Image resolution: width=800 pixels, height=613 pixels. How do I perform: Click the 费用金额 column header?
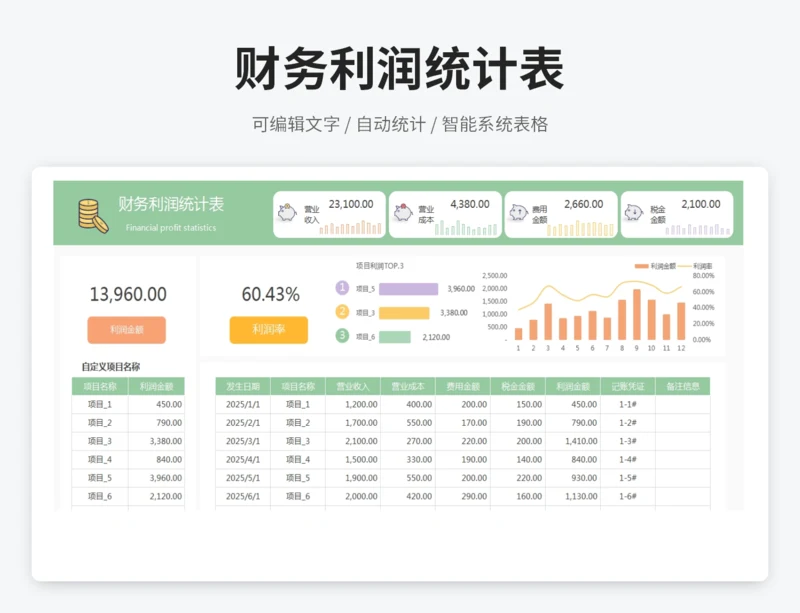[x=463, y=386]
